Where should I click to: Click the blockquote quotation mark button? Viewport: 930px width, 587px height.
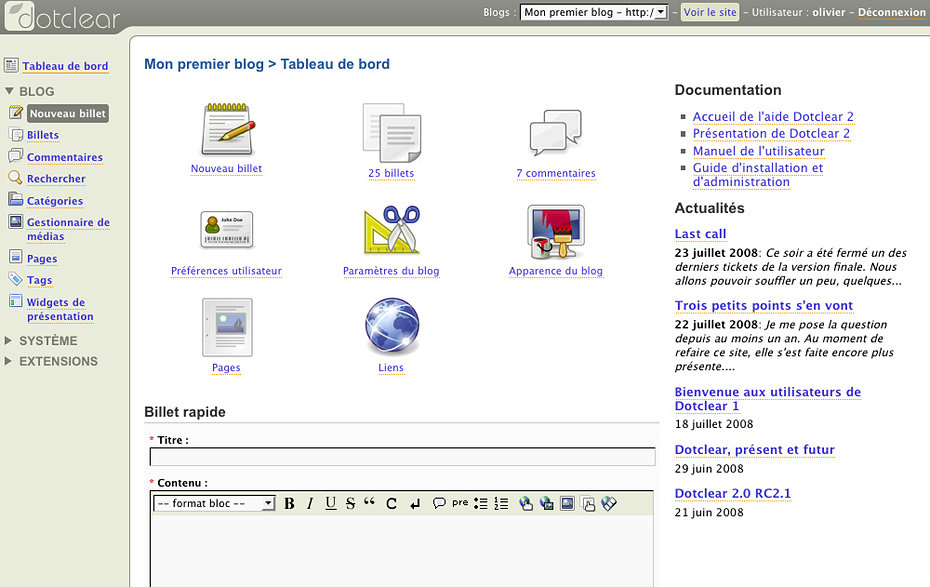tap(370, 503)
